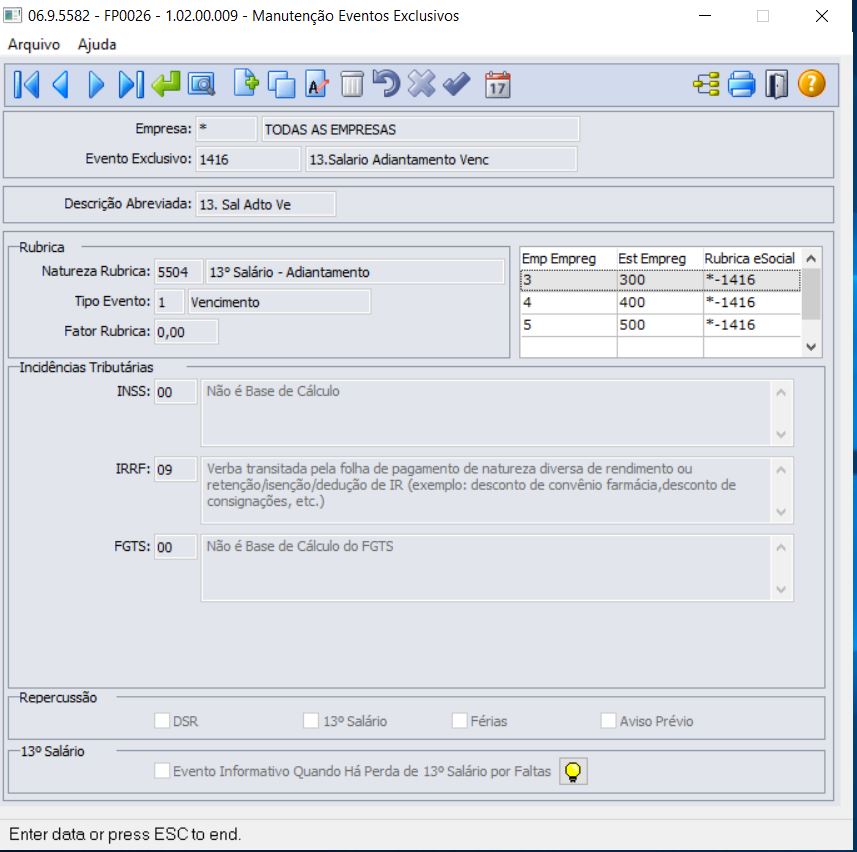Open help with orange question mark
The height and width of the screenshot is (852, 857).
tap(812, 84)
